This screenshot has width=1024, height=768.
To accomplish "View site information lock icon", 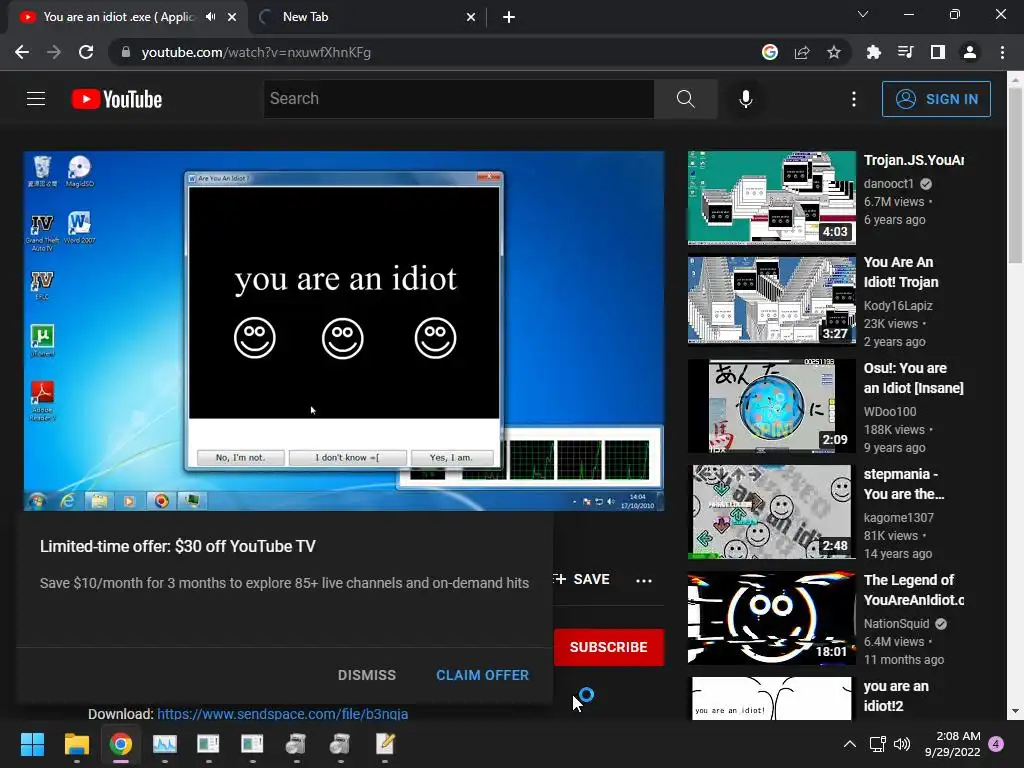I will pos(126,52).
